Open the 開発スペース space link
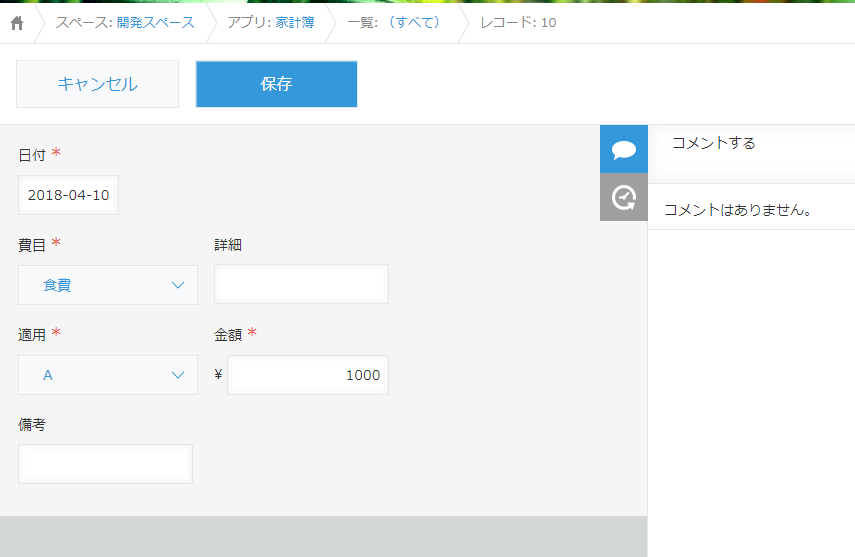Viewport: 855px width, 557px height. point(155,22)
